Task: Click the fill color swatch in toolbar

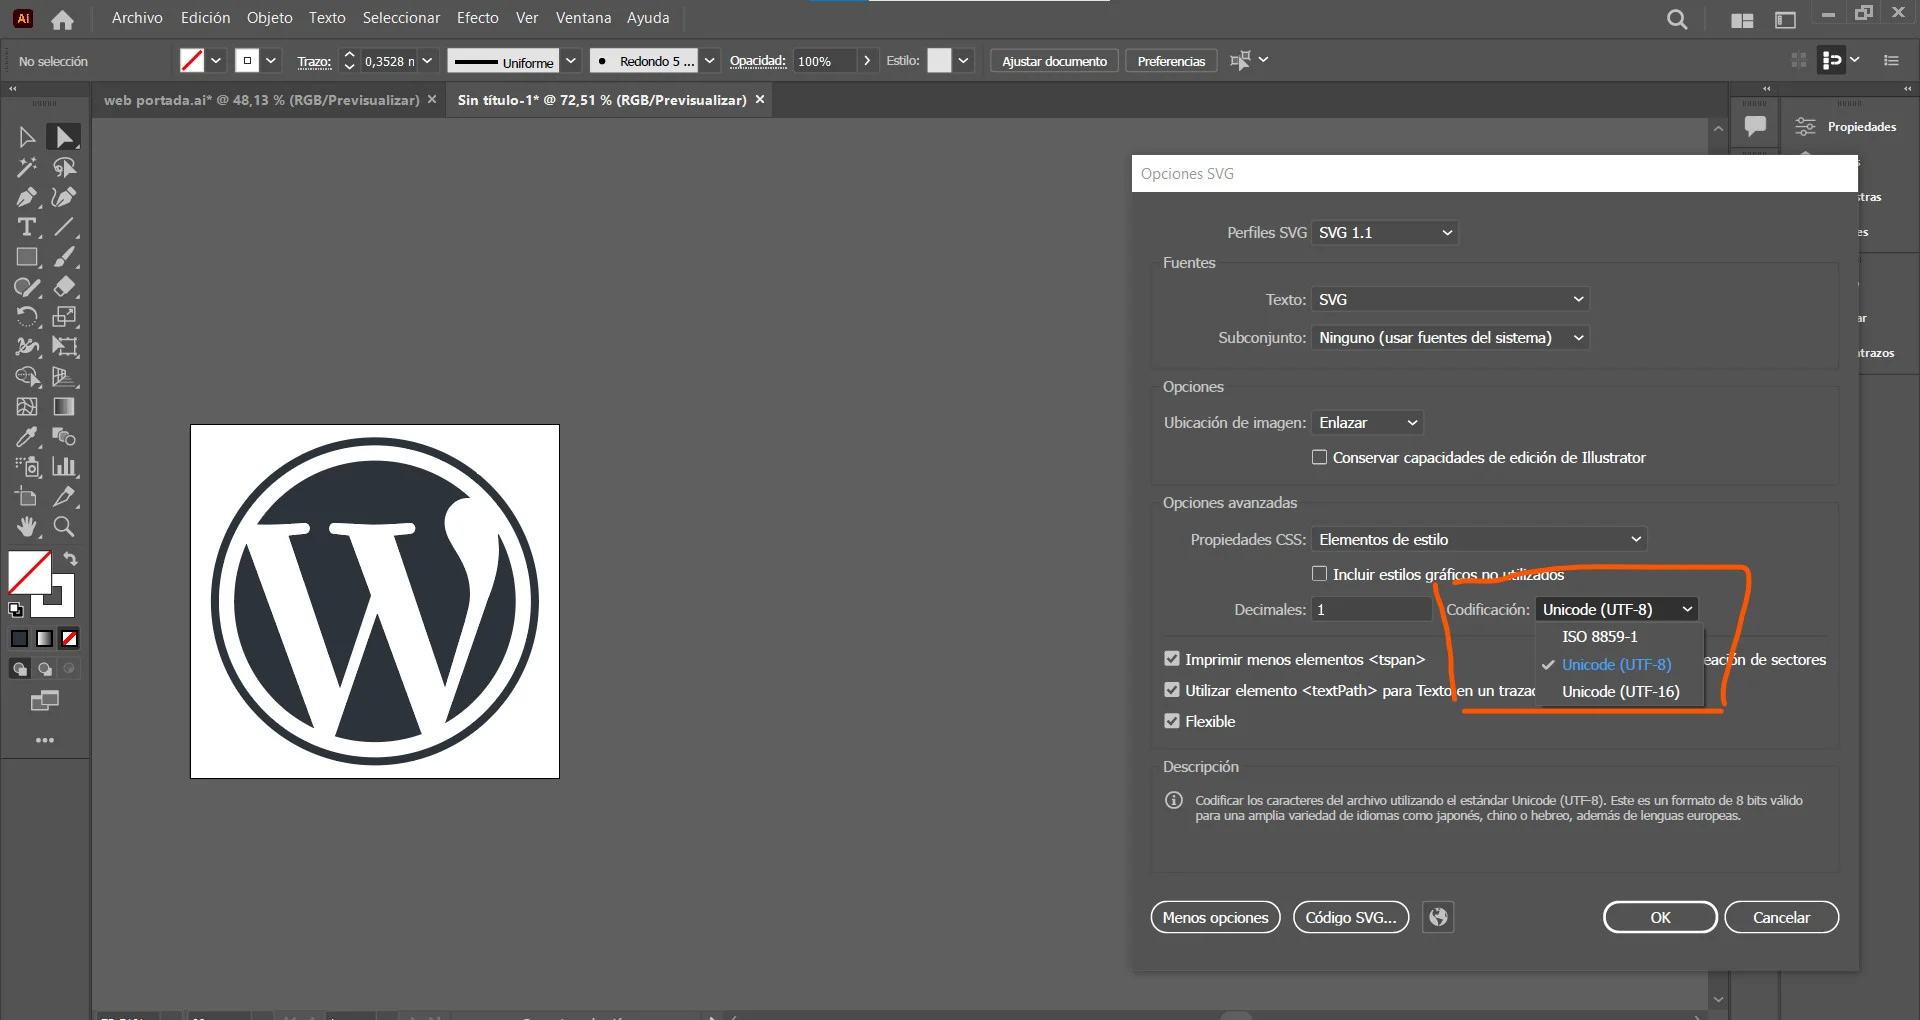Action: 29,573
